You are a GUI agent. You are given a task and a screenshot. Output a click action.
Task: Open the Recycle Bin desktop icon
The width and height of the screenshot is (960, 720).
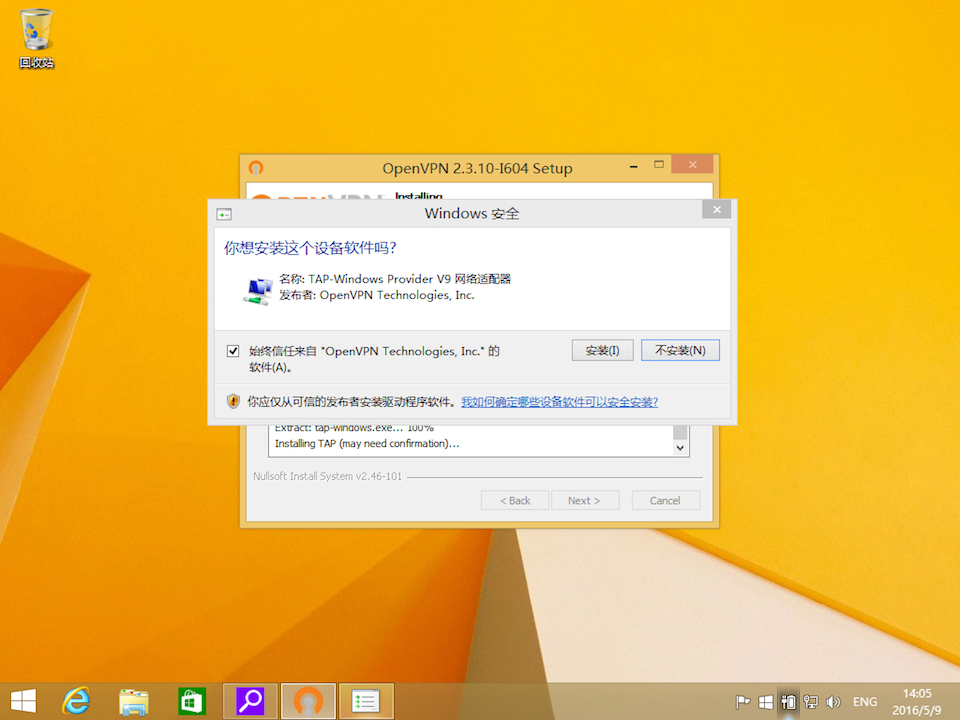pyautogui.click(x=36, y=38)
